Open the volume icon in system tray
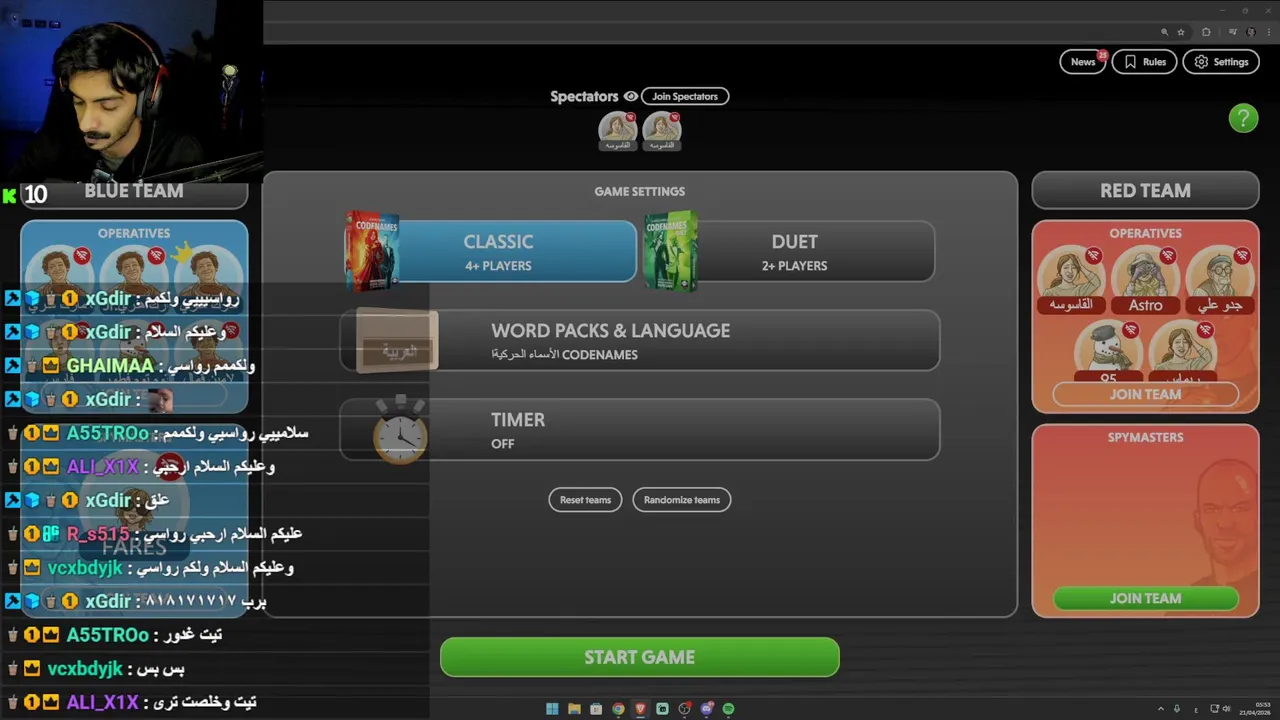 1226,709
